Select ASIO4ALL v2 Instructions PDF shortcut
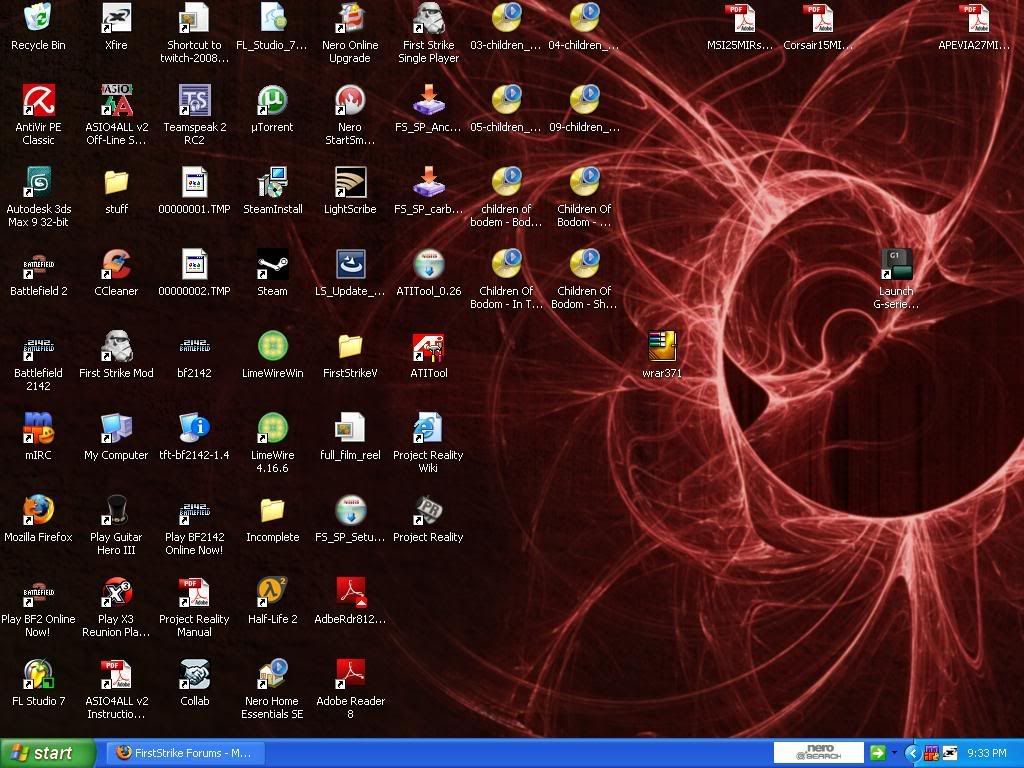 point(116,673)
